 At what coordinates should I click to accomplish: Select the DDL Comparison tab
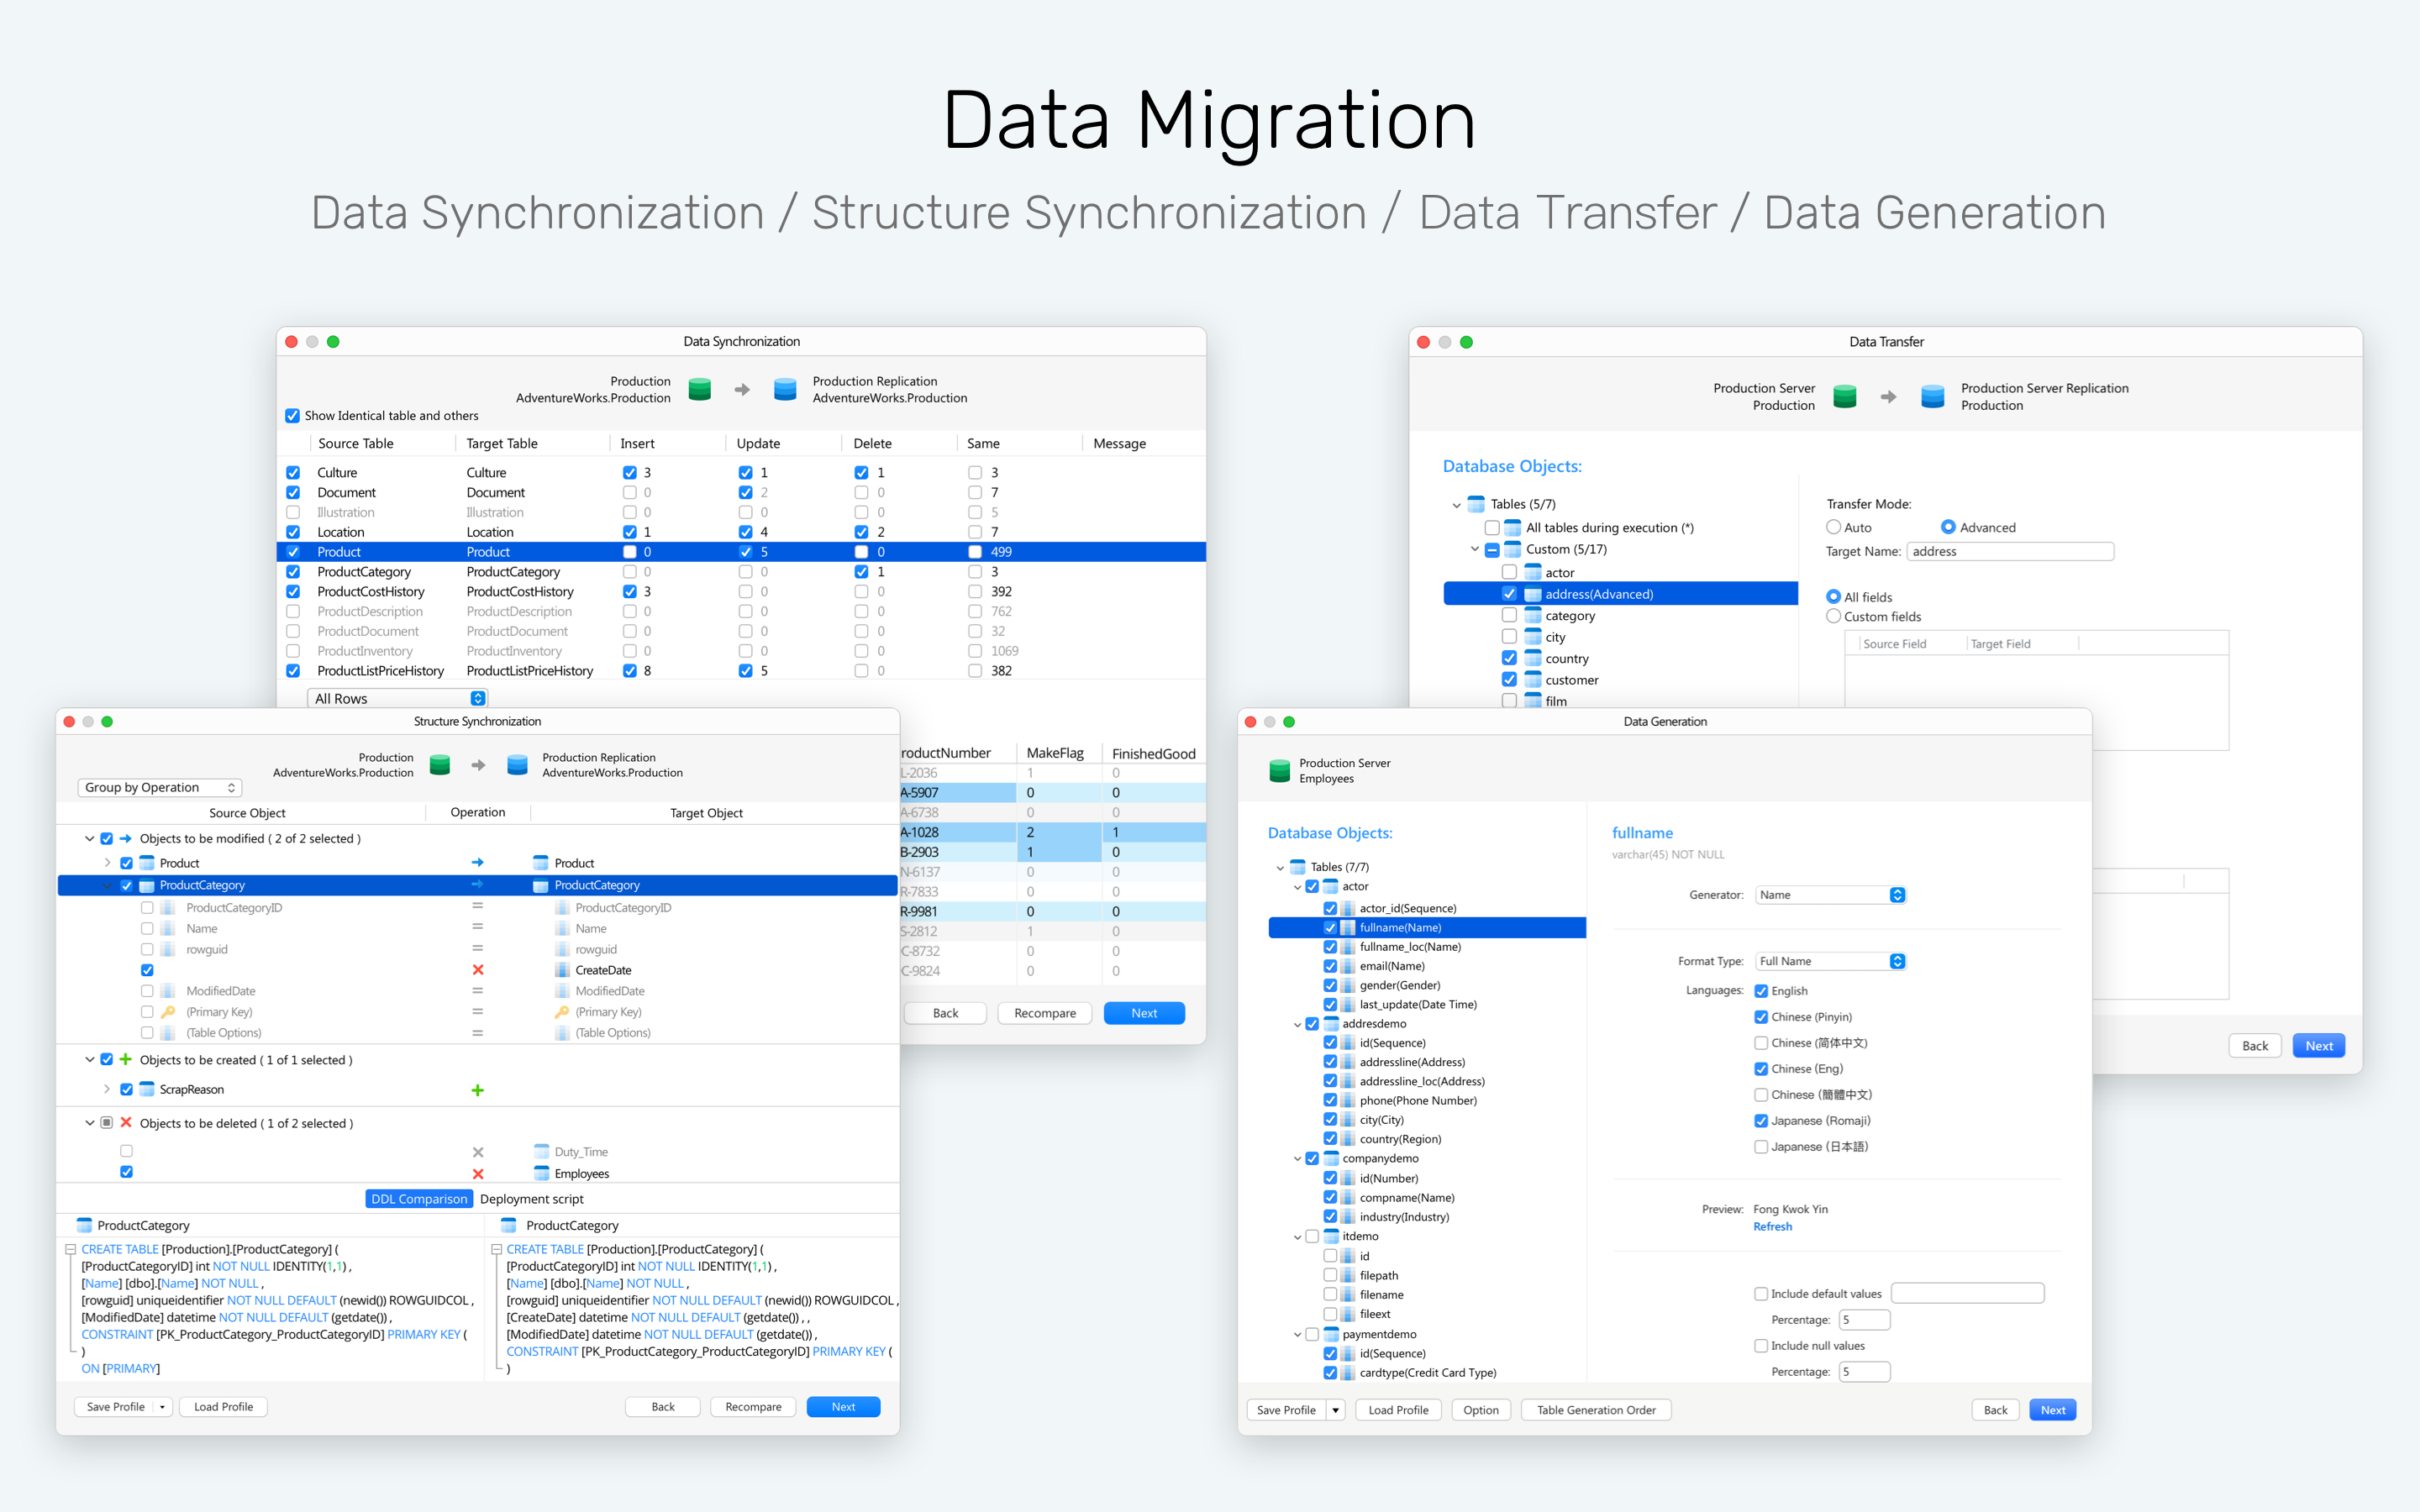pyautogui.click(x=419, y=1199)
